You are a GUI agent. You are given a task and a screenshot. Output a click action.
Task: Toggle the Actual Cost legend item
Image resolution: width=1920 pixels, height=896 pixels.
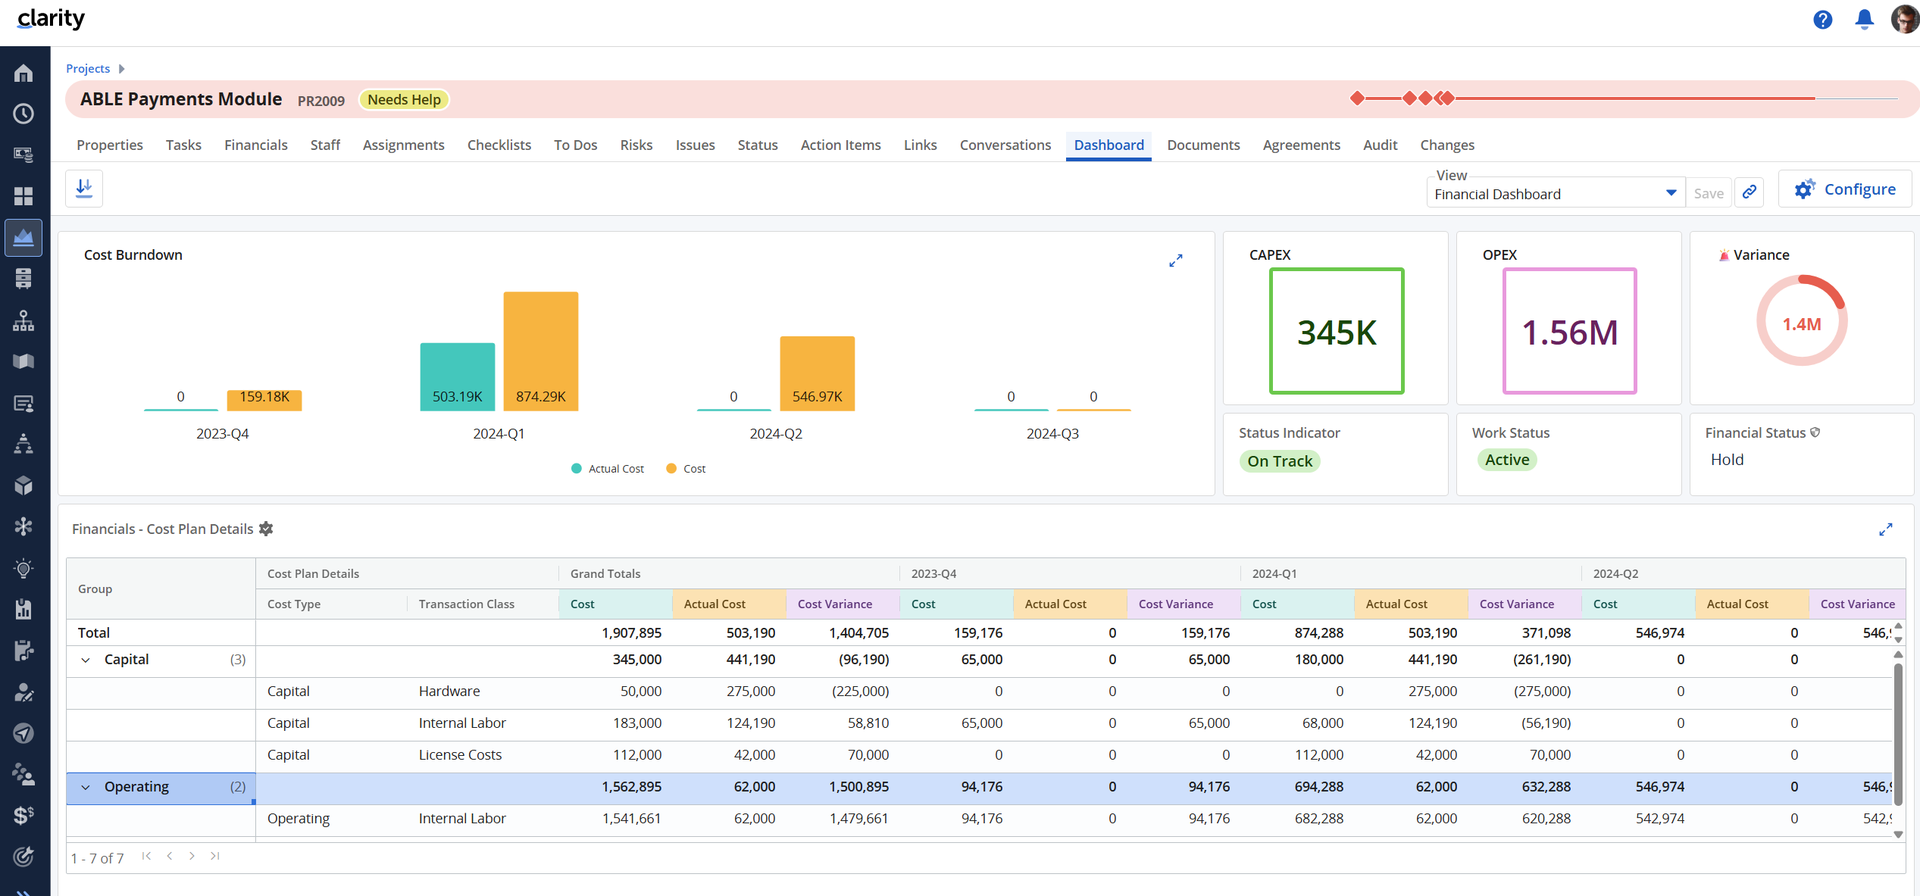coord(608,468)
